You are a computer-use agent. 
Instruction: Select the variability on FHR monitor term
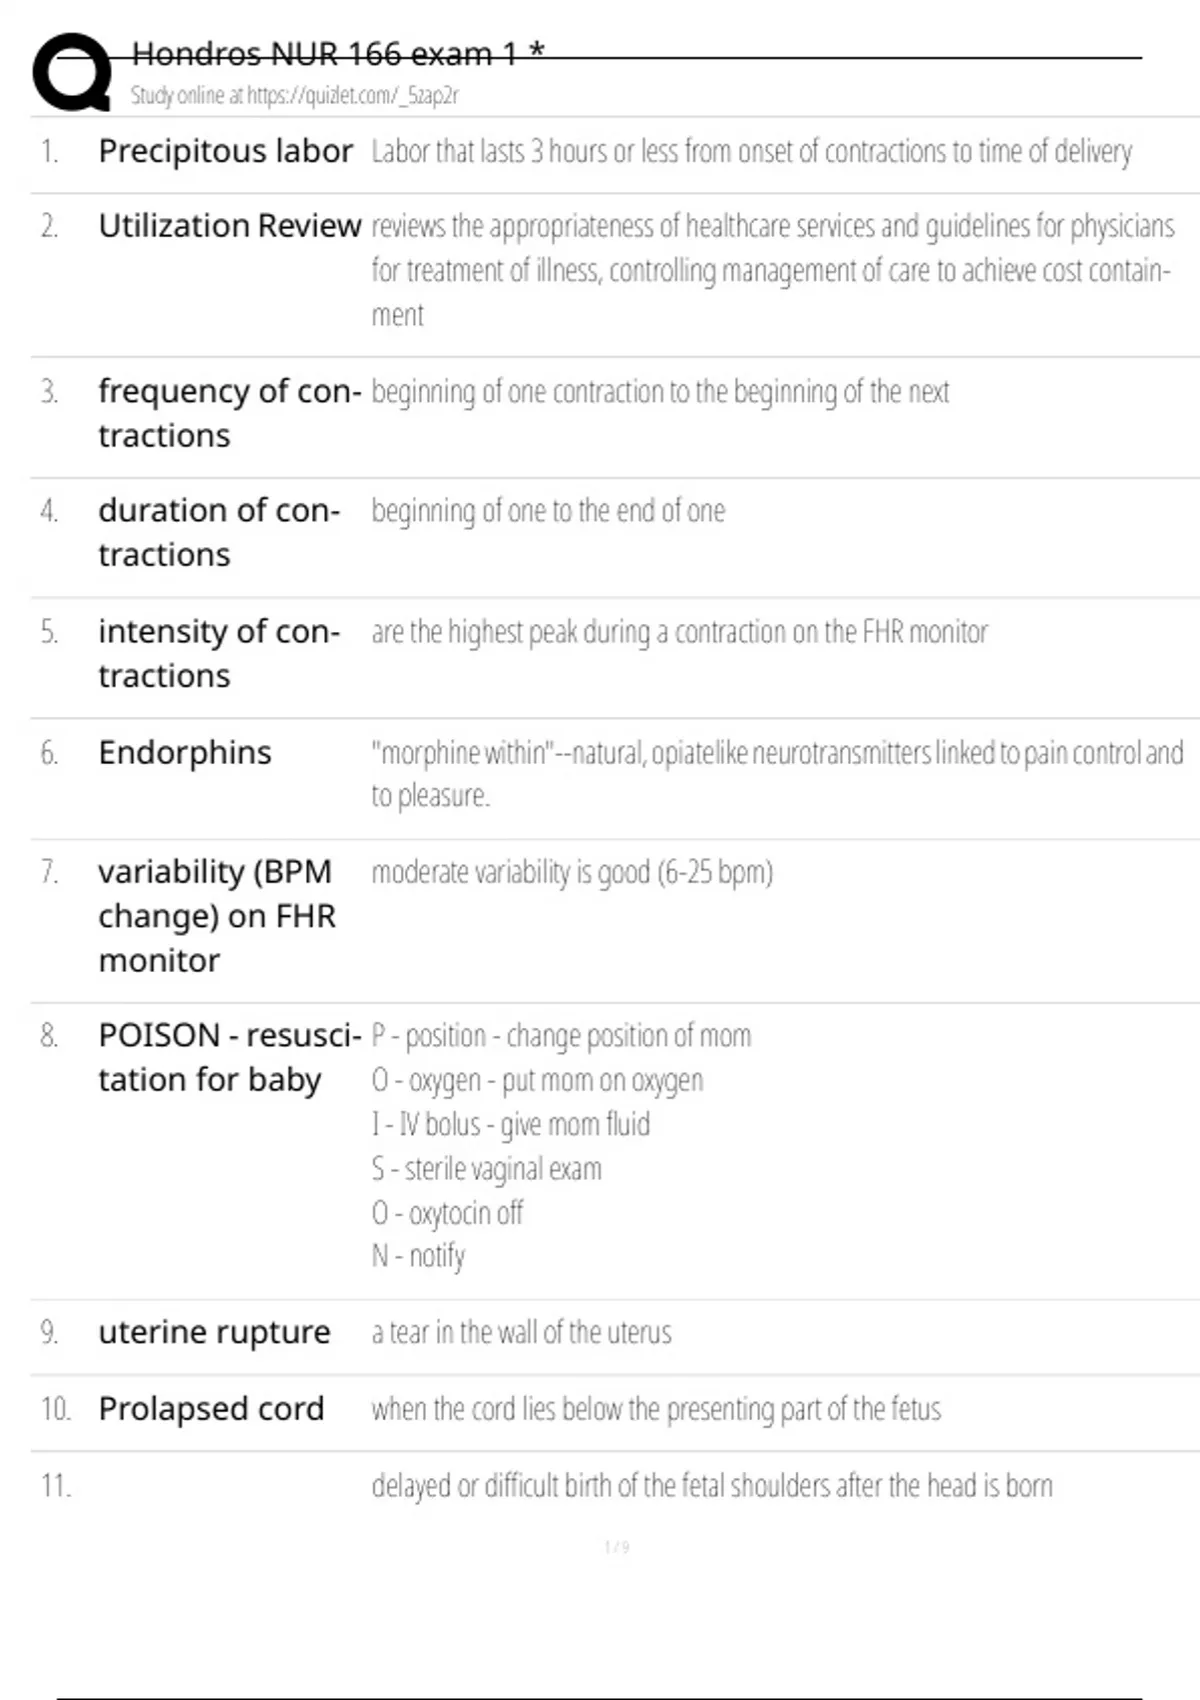pyautogui.click(x=216, y=915)
